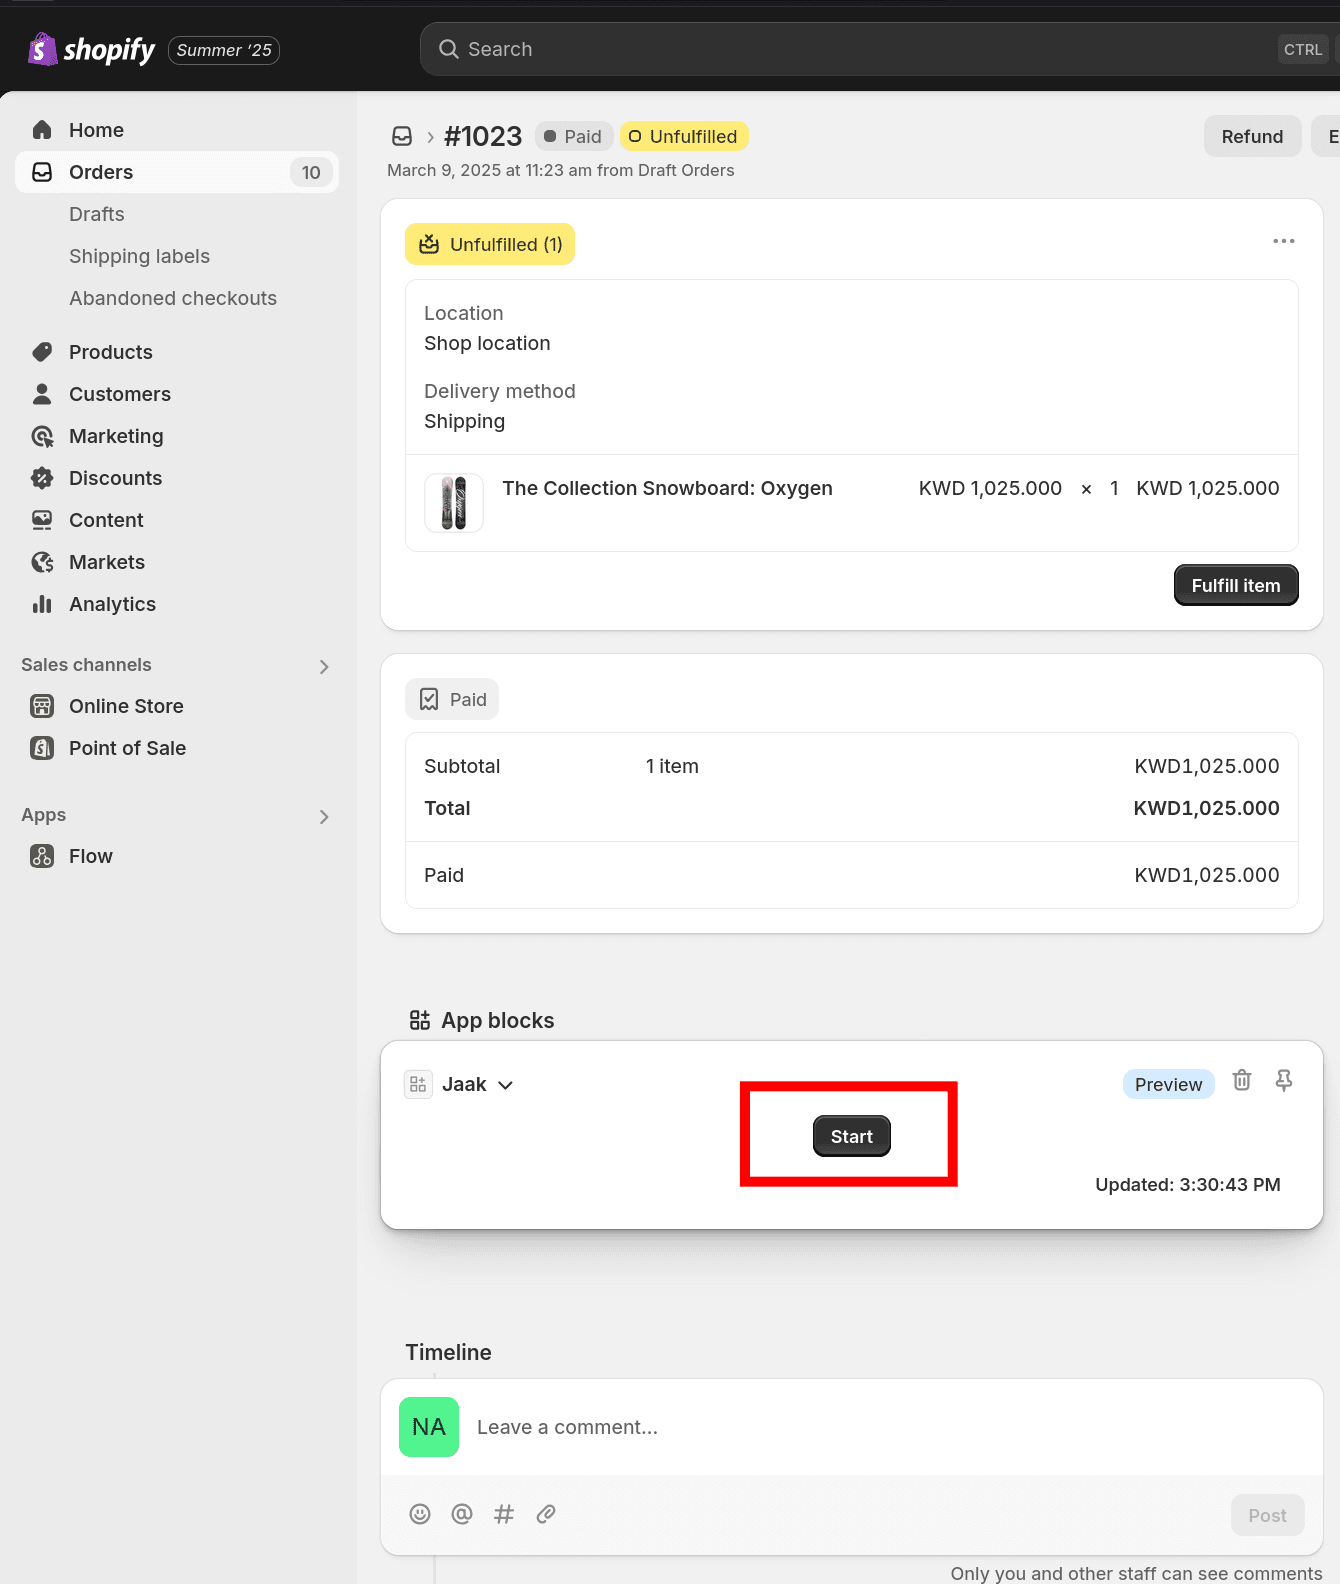
Task: Click the Refund button
Action: [1252, 136]
